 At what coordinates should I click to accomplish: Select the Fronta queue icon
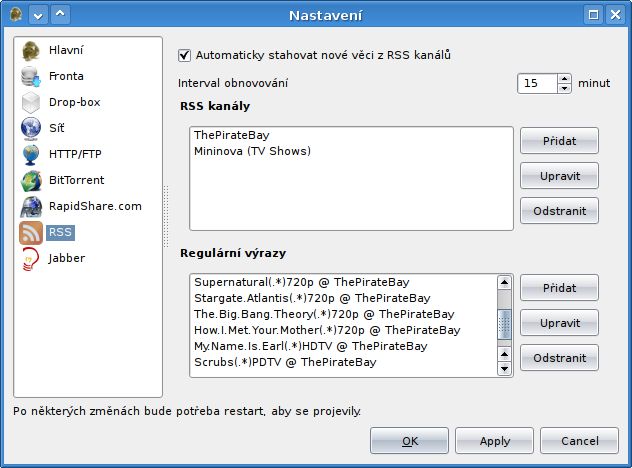pyautogui.click(x=31, y=77)
